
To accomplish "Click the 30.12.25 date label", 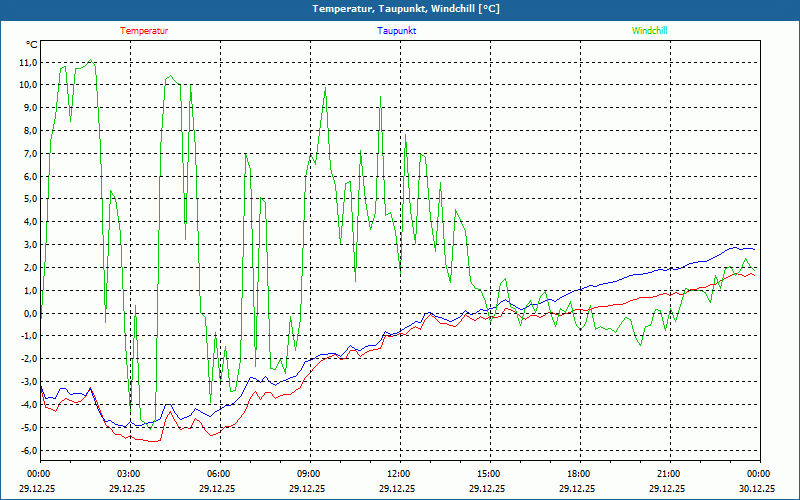I will tap(757, 489).
